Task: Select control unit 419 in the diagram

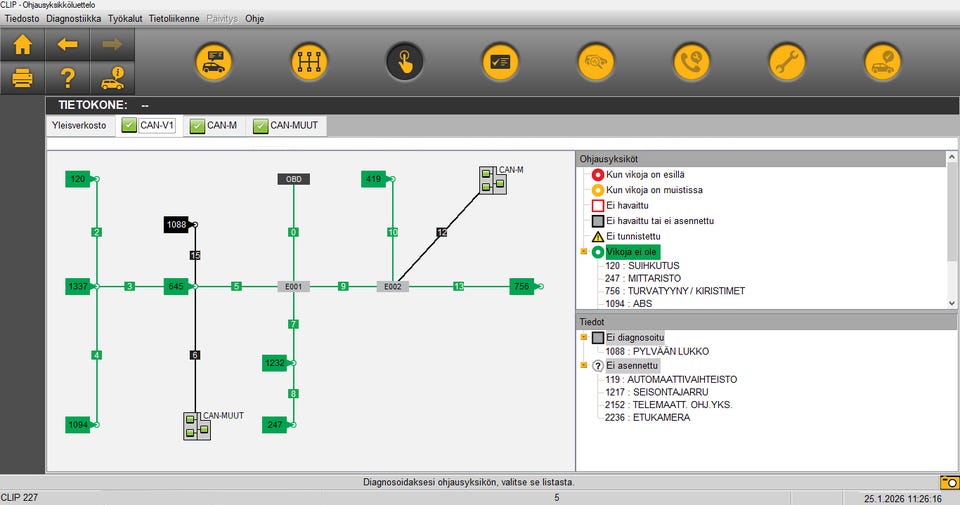Action: click(x=374, y=179)
